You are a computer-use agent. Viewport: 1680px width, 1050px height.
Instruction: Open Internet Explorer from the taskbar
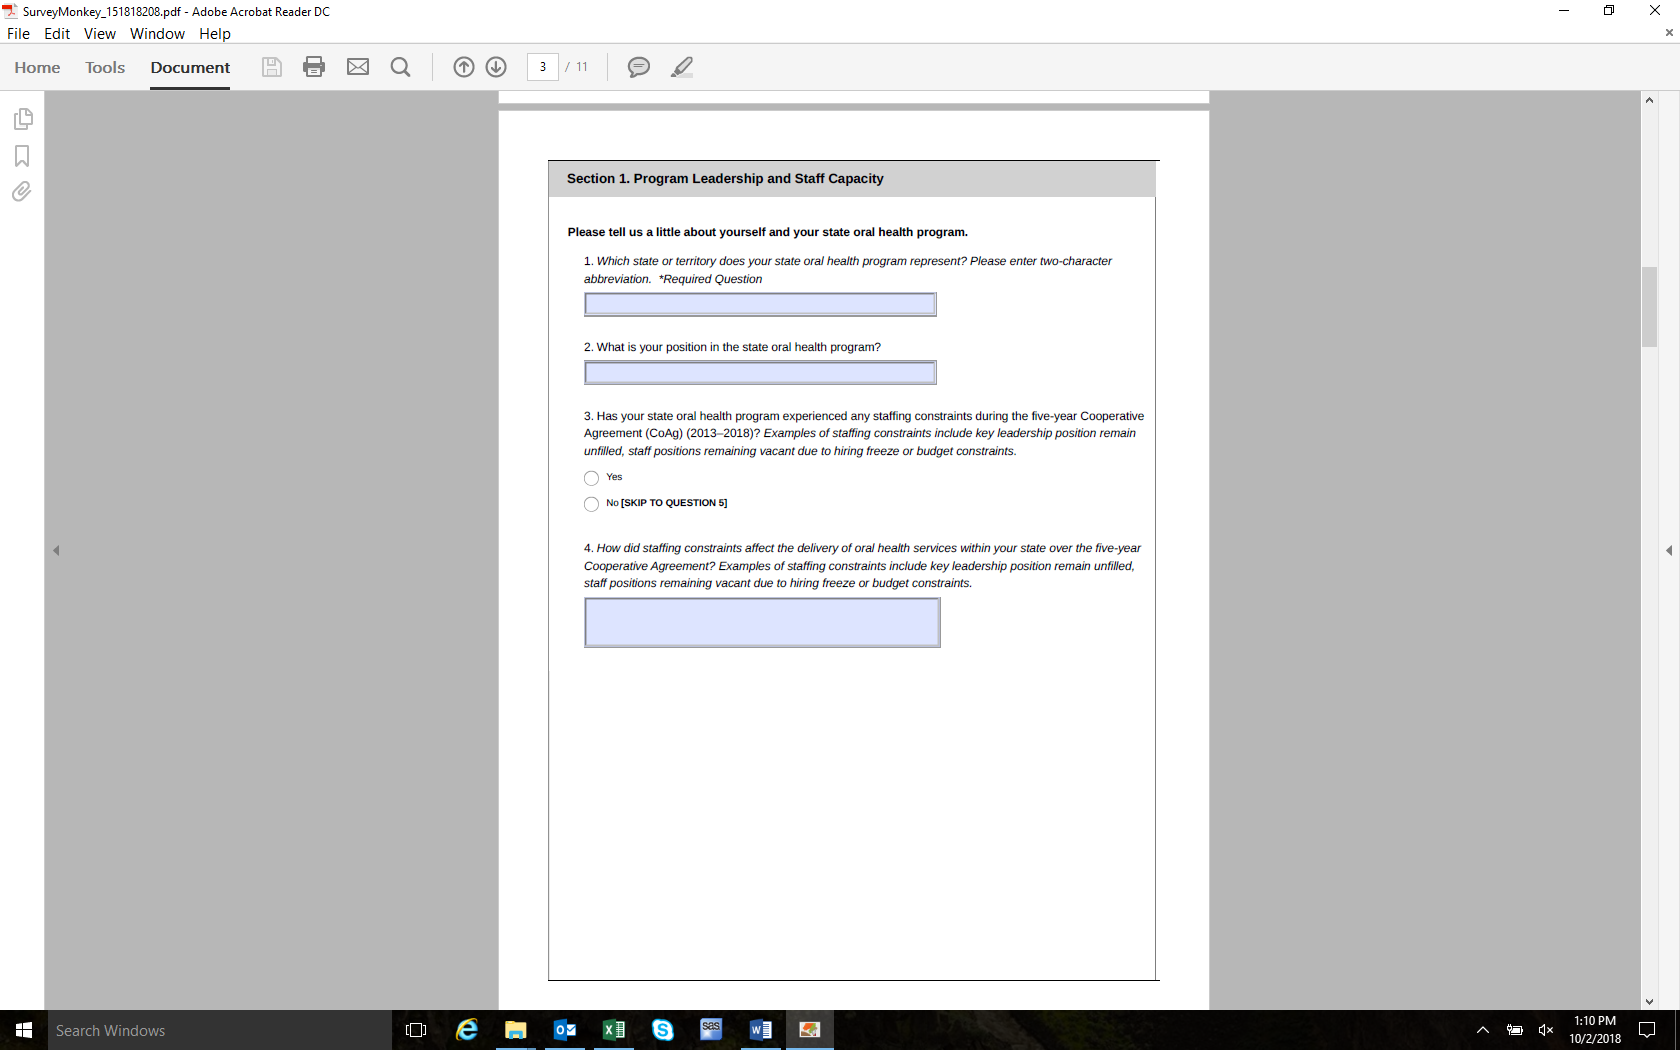point(467,1030)
